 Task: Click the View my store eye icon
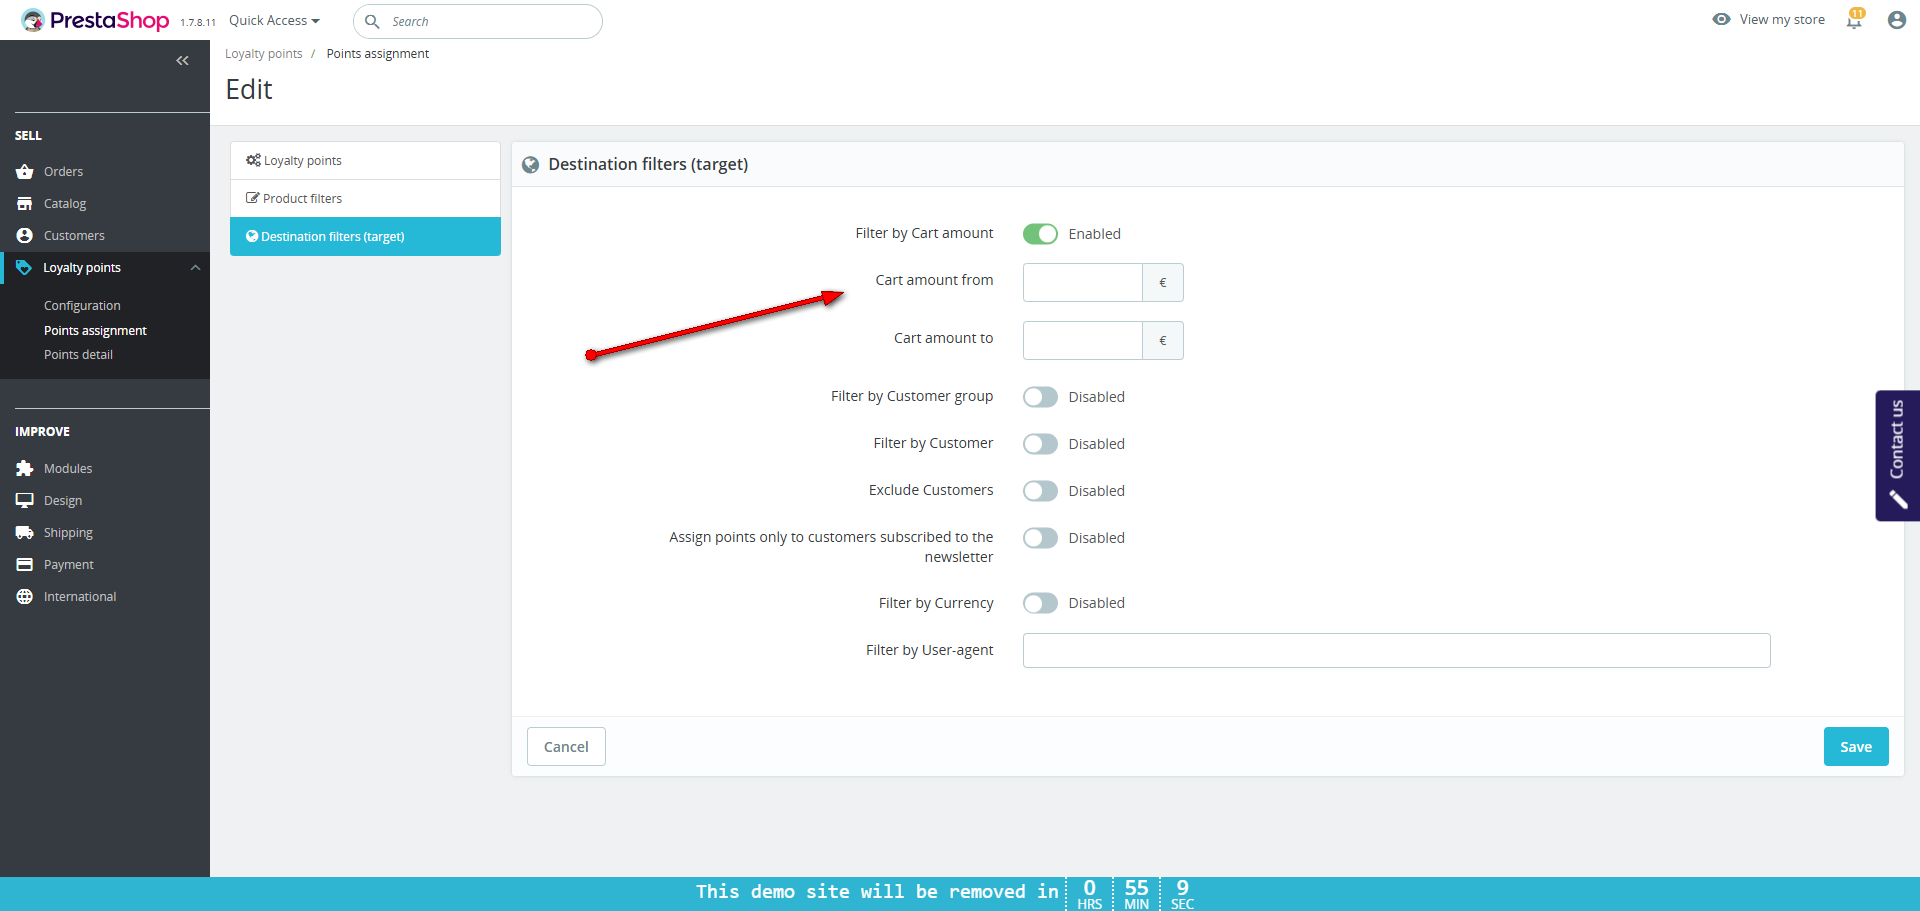(1721, 19)
